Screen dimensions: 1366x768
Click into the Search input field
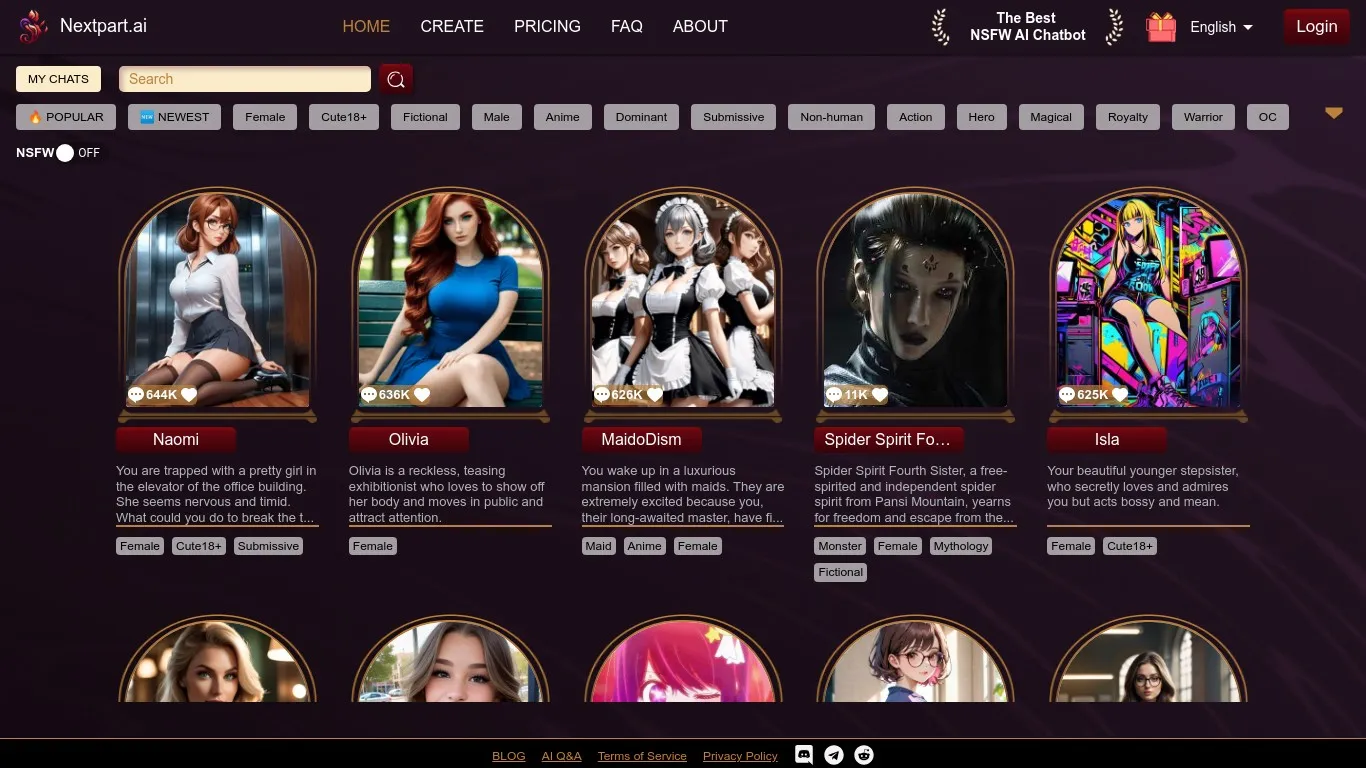pos(245,79)
